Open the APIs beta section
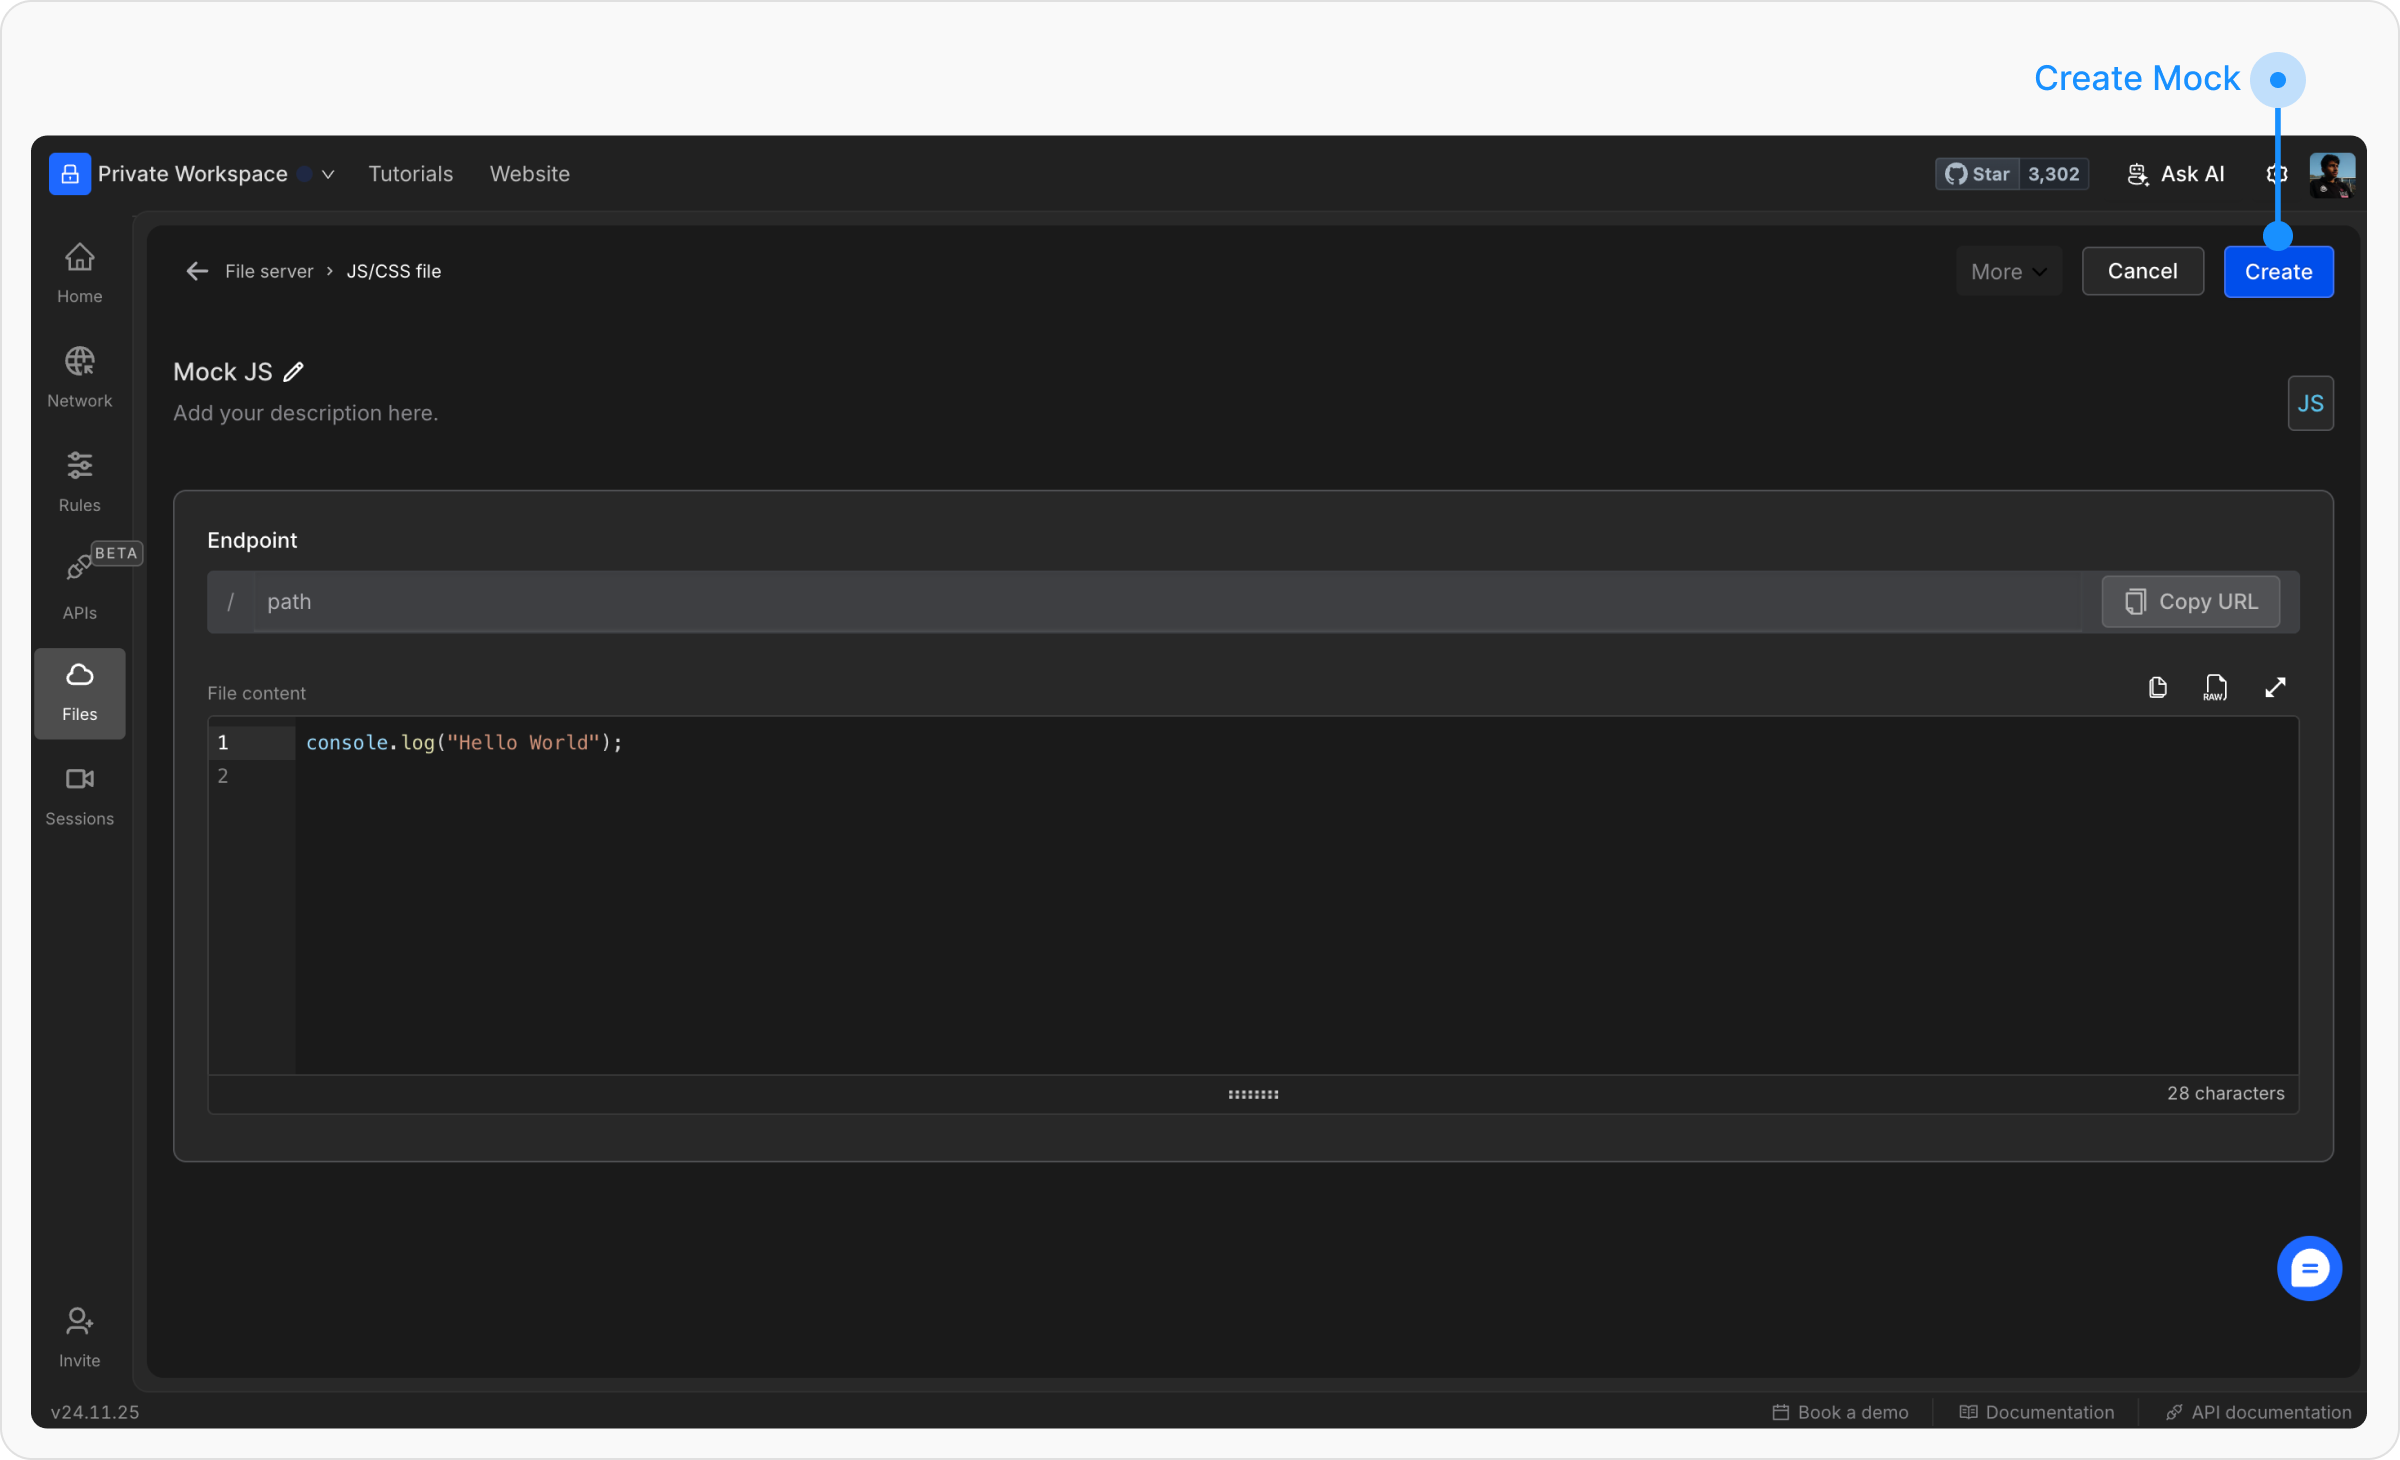 (79, 586)
